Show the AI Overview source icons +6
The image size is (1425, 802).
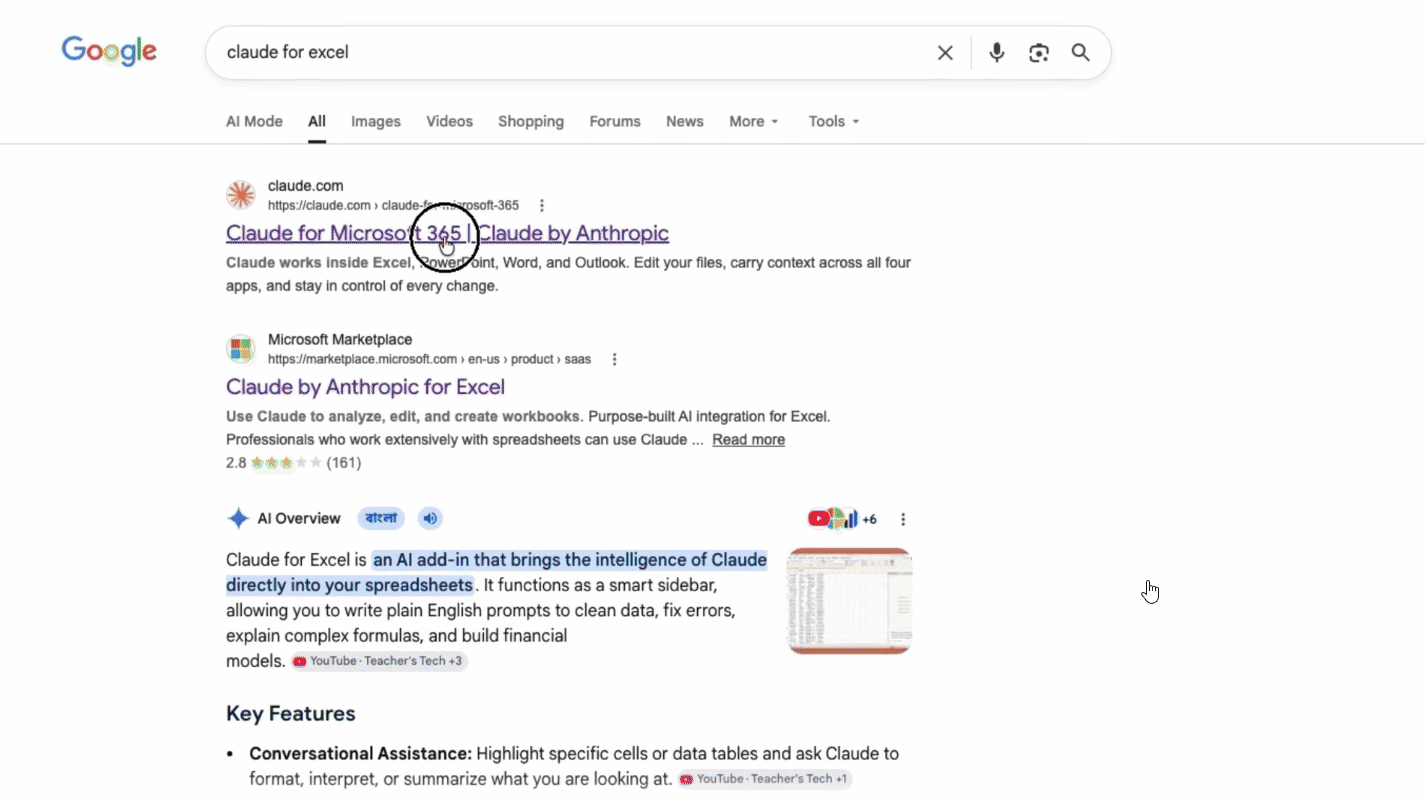point(842,519)
